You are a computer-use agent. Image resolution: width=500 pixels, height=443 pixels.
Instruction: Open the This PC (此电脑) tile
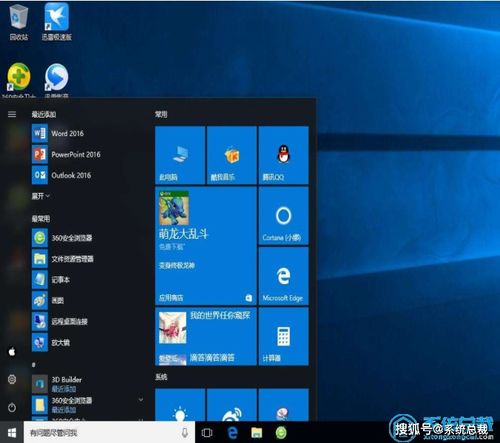(x=180, y=155)
